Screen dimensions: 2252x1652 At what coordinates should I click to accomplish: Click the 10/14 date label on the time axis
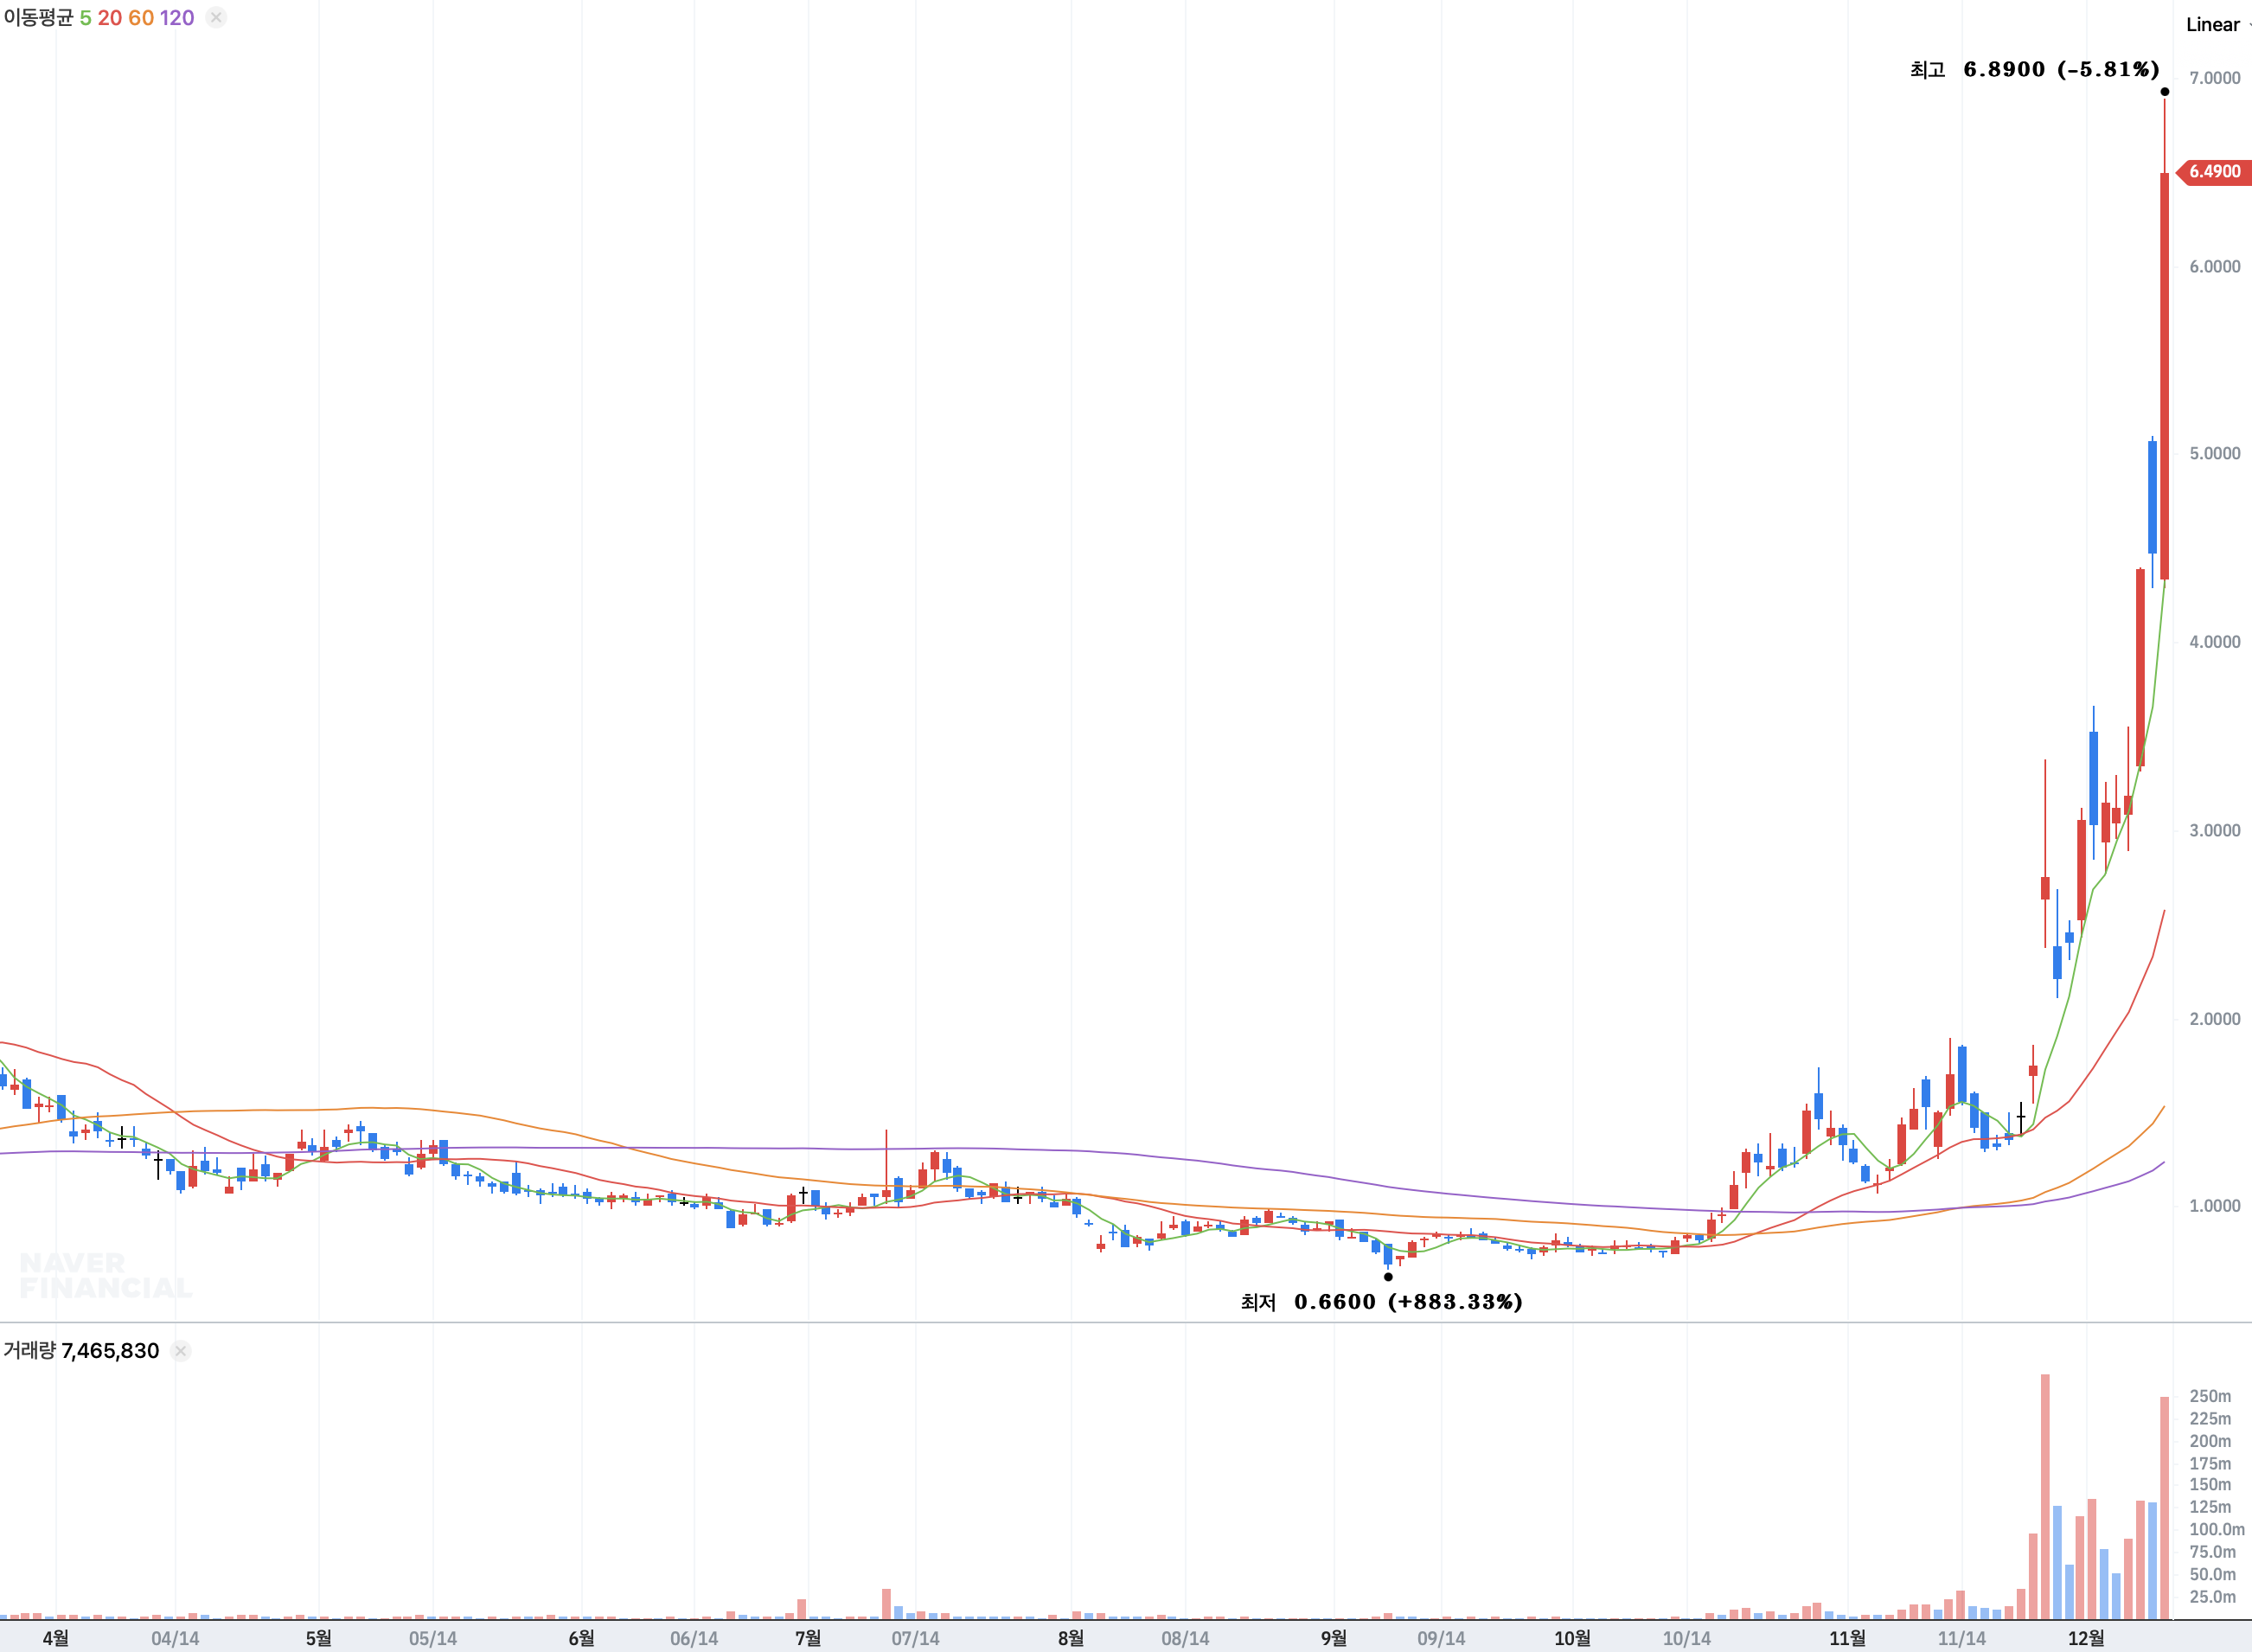click(x=1687, y=1638)
